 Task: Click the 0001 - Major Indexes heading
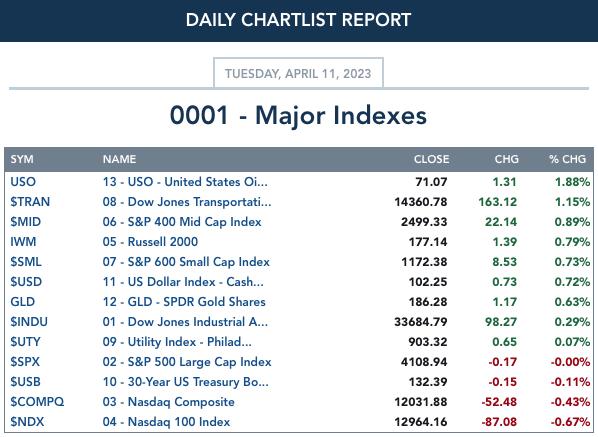pyautogui.click(x=298, y=115)
